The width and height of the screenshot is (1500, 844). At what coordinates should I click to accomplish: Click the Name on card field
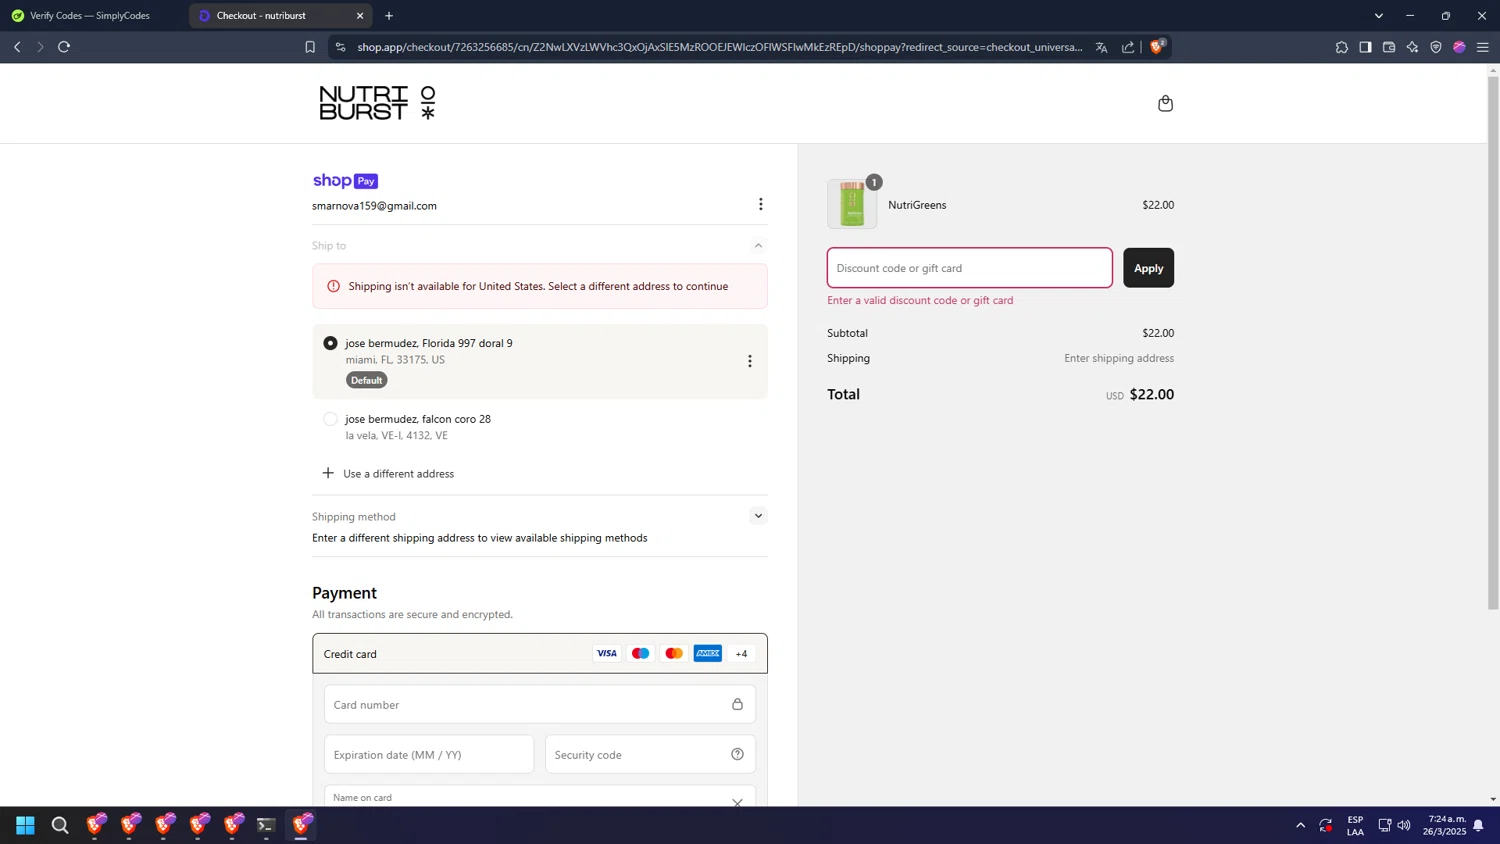(539, 796)
